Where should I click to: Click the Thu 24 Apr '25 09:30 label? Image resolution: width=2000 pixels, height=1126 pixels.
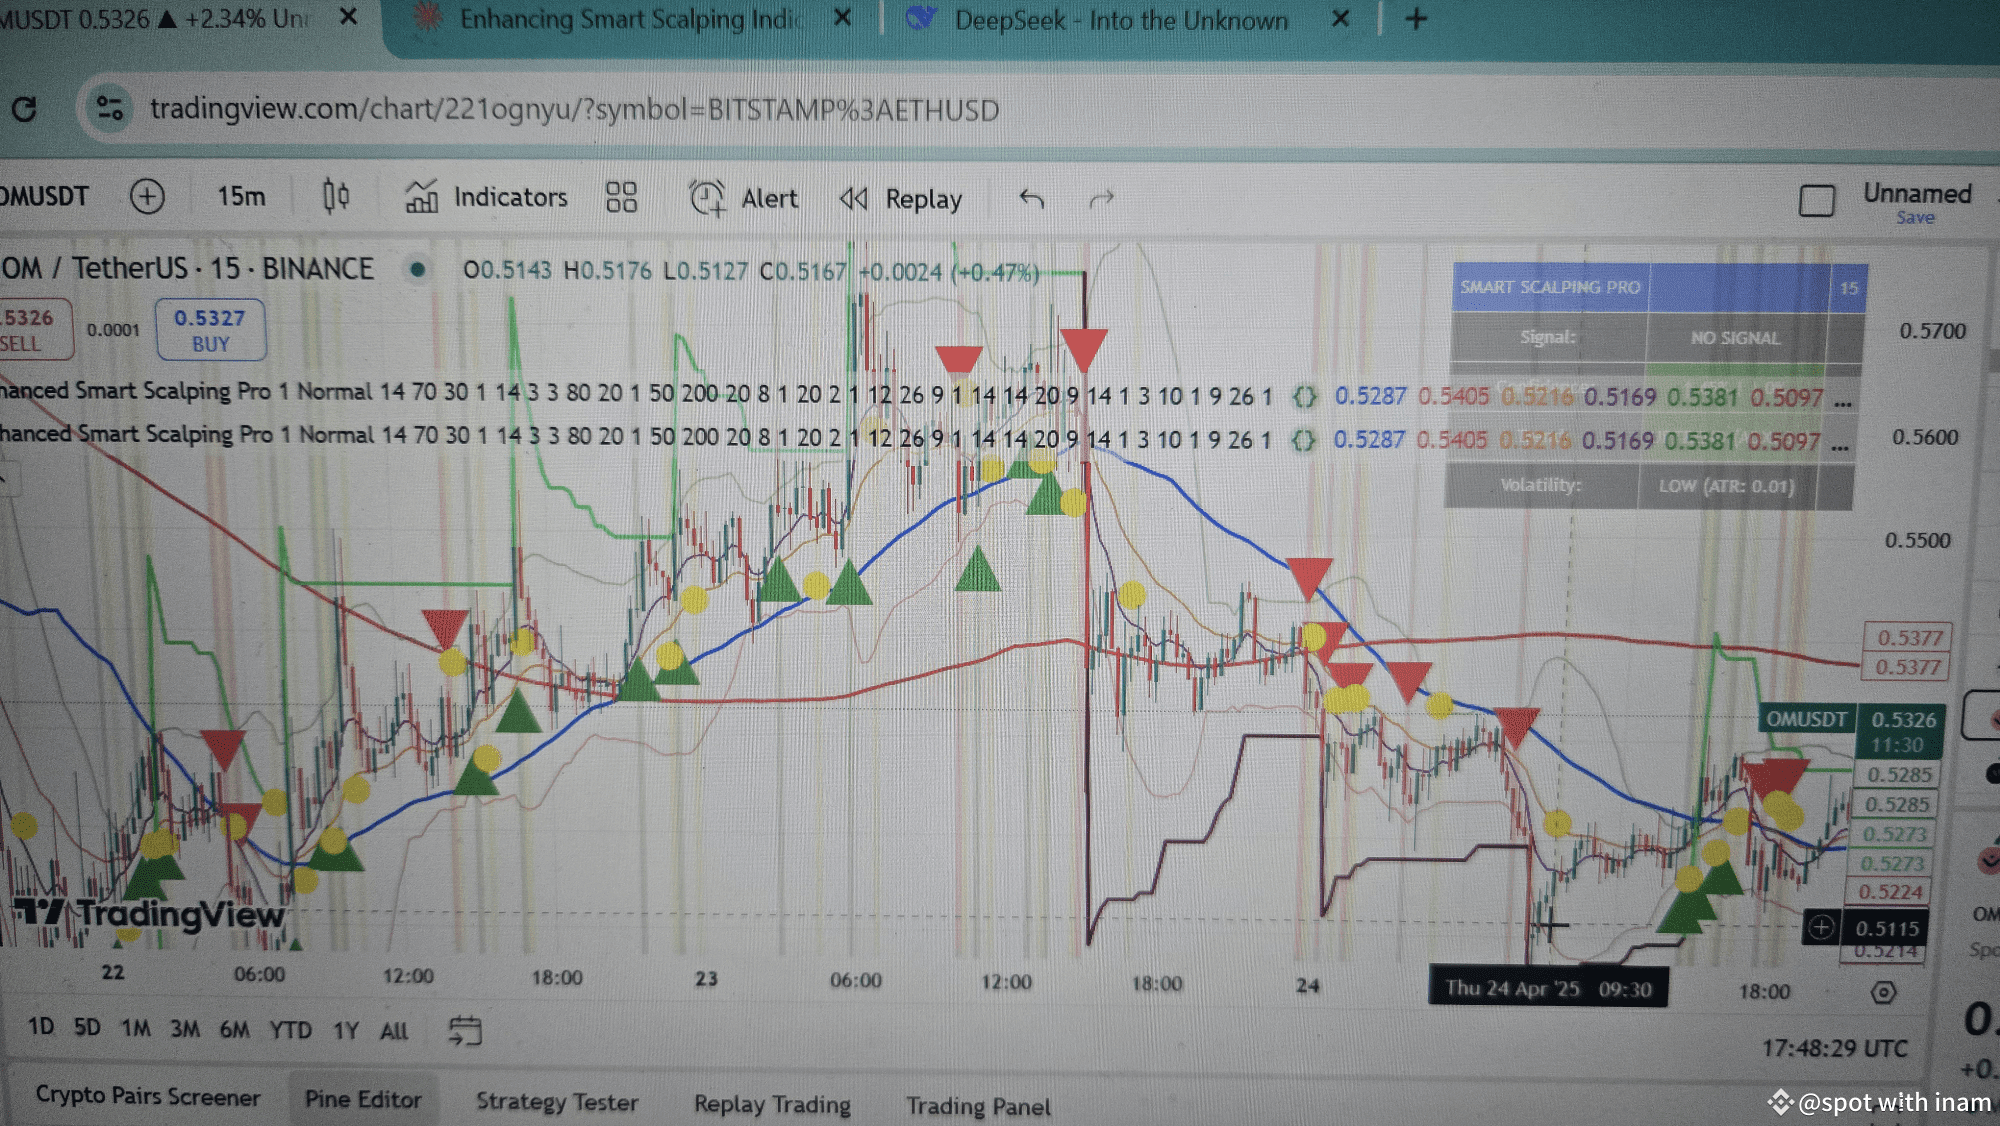tap(1548, 988)
